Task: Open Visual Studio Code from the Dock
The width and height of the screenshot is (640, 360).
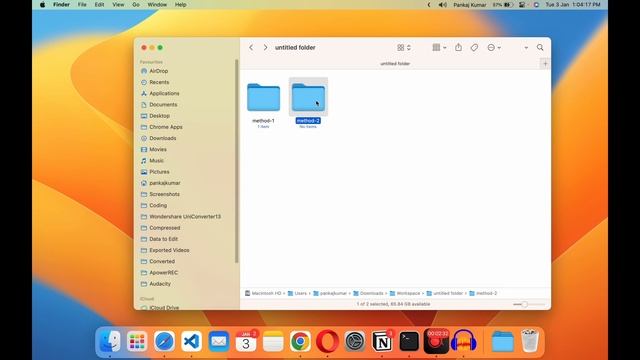Action: coord(191,341)
